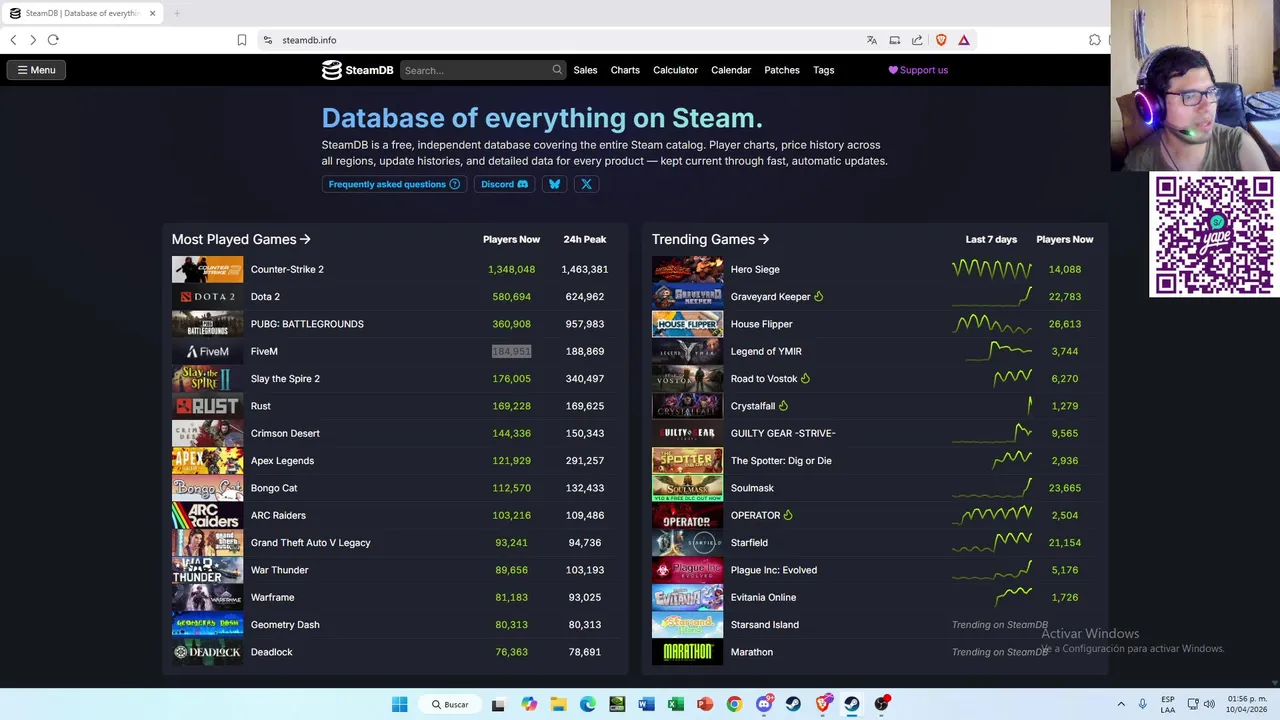
Task: Show hidden system tray icons chevron
Action: click(x=1121, y=704)
